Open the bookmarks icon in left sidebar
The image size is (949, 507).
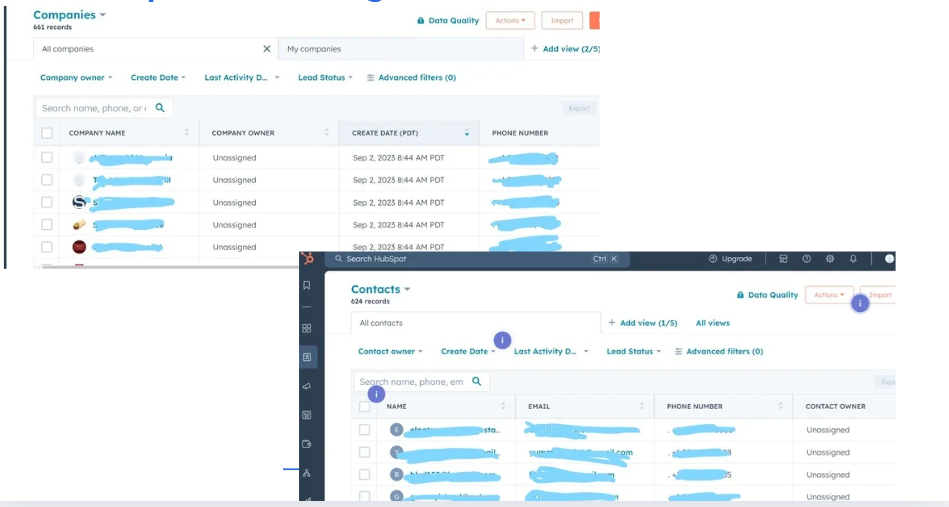[307, 286]
